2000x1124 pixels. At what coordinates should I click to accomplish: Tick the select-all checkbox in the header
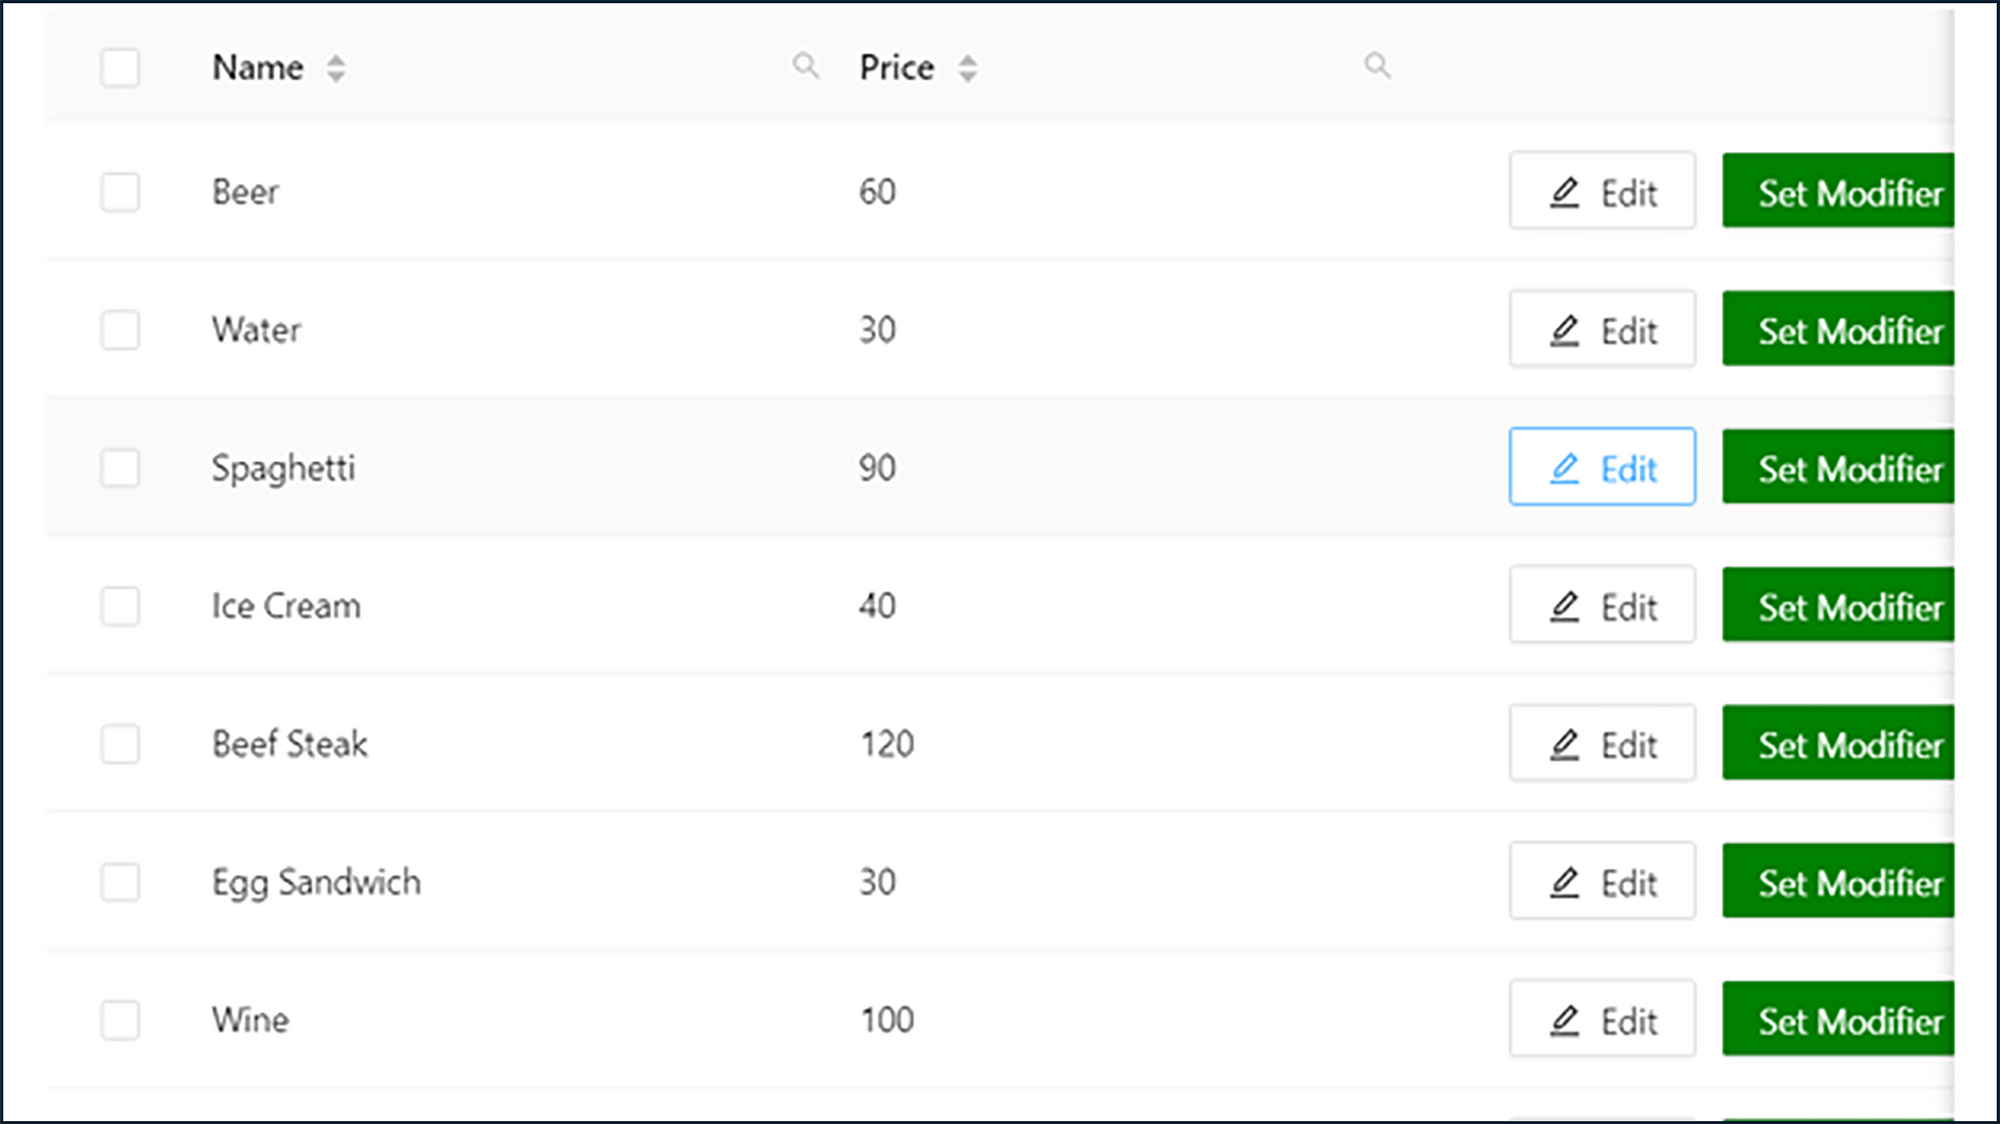pyautogui.click(x=120, y=68)
